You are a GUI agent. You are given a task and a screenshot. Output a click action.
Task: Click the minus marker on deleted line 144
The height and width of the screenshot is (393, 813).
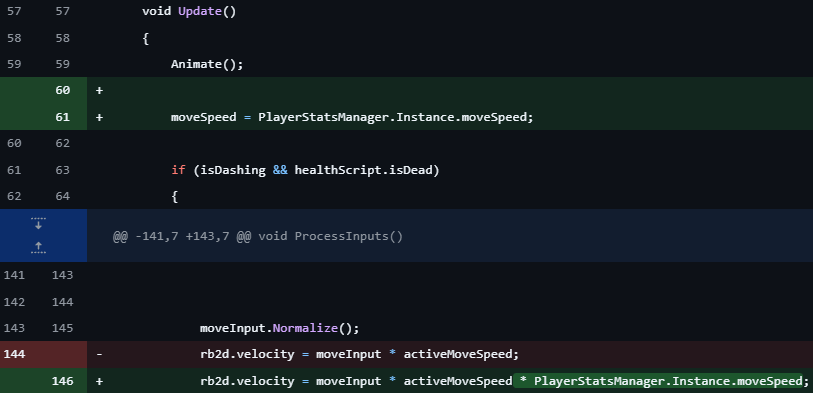click(100, 354)
